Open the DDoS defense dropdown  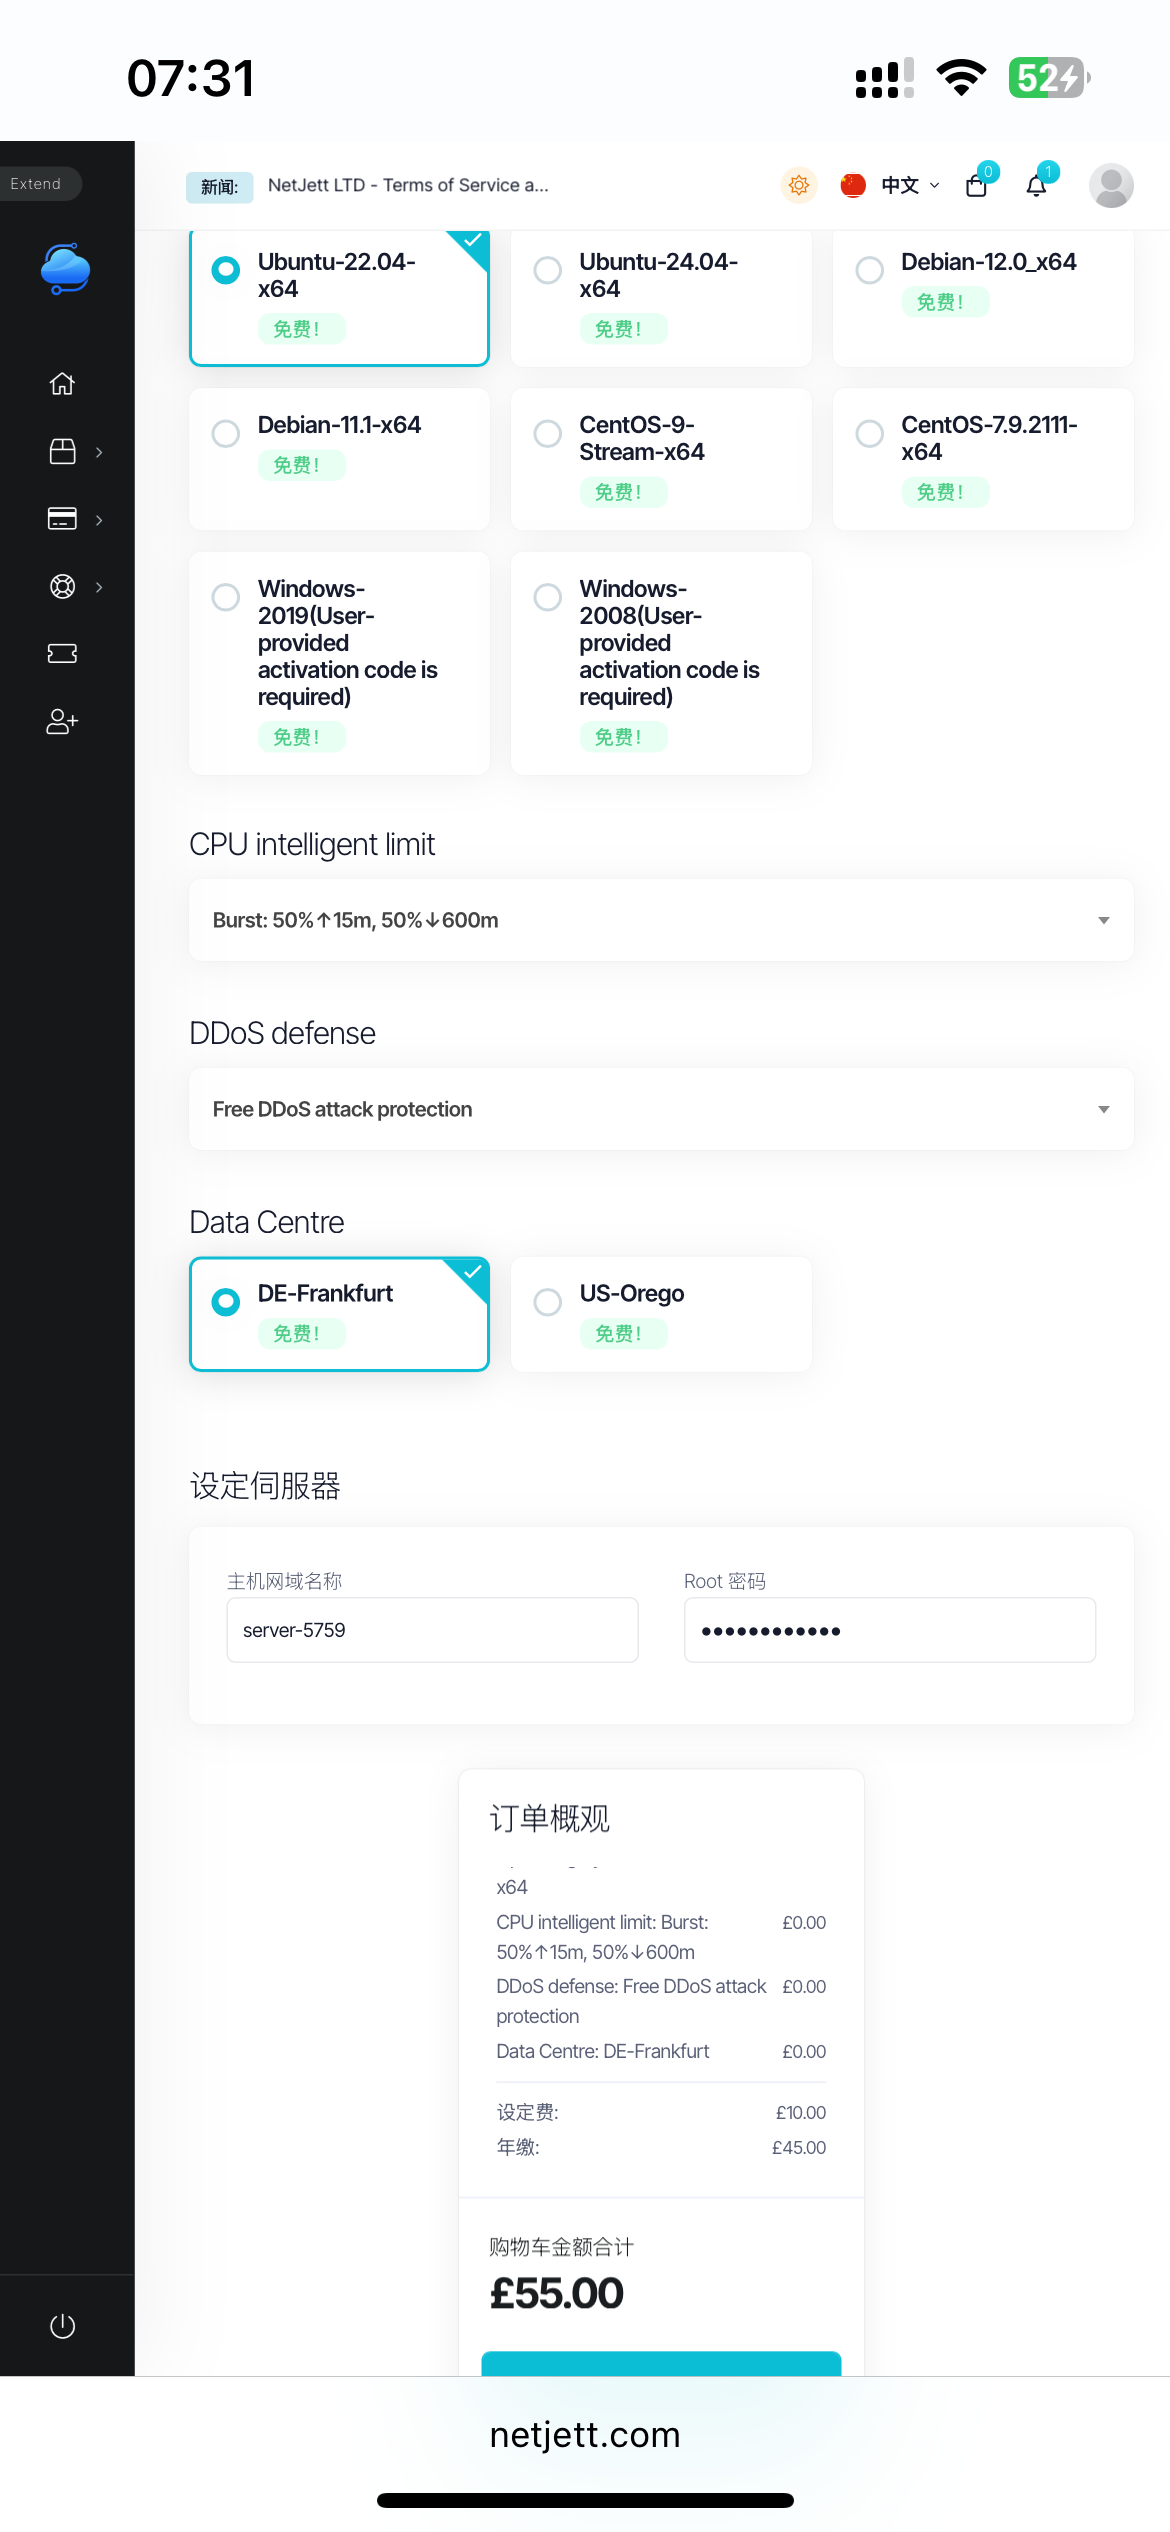pos(661,1109)
